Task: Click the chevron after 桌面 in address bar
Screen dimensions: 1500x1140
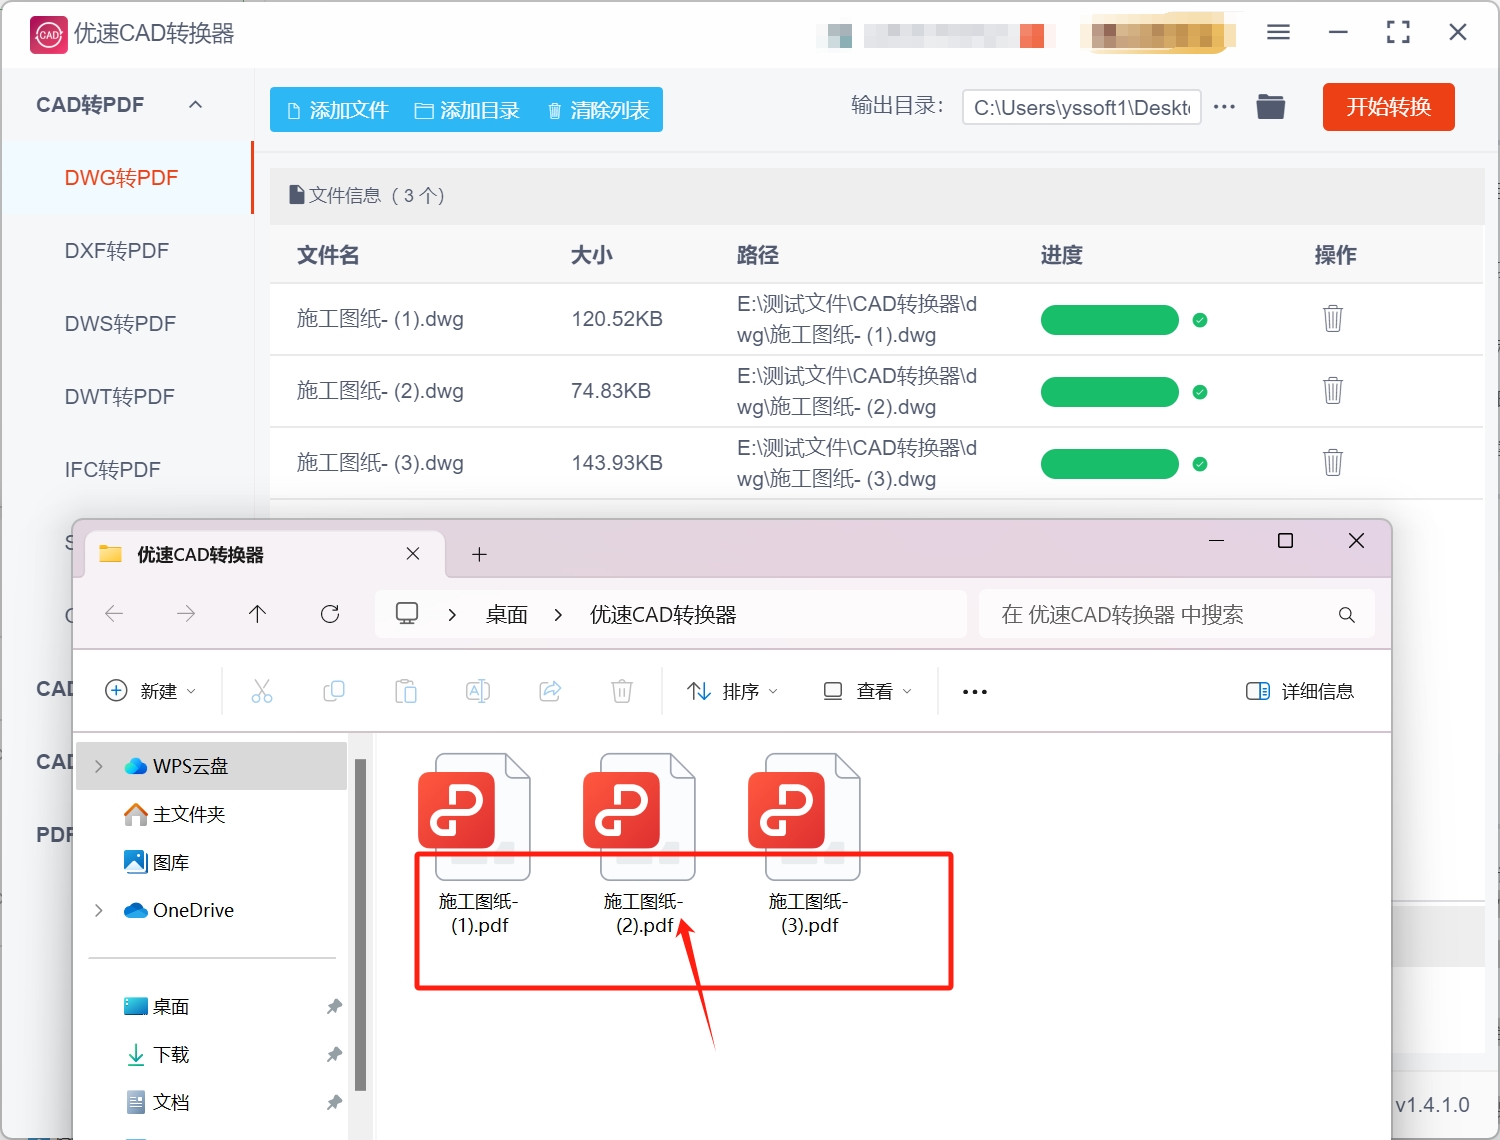Action: point(558,615)
